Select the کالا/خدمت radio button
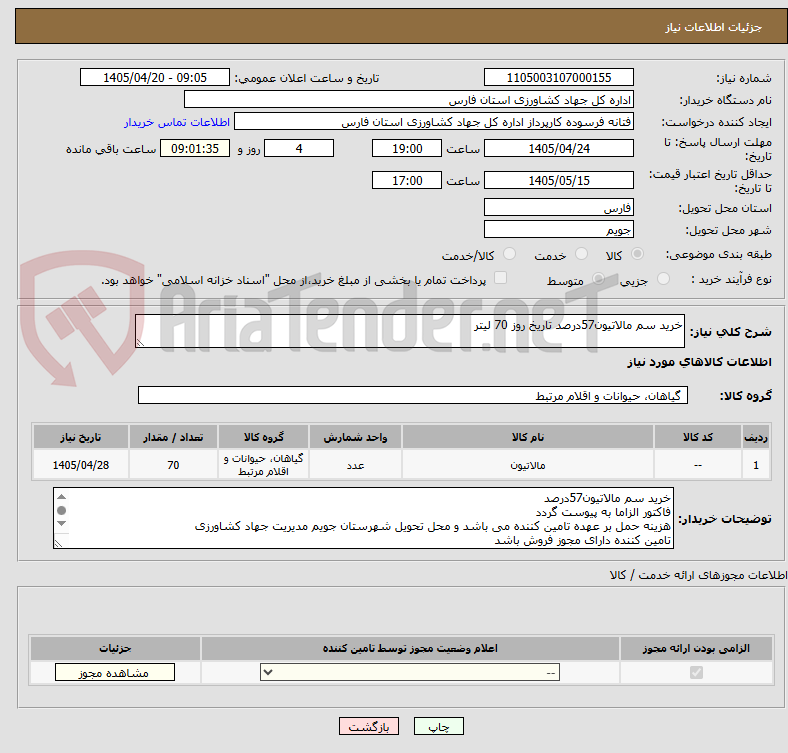Viewport: 788px width, 753px height. (x=510, y=254)
